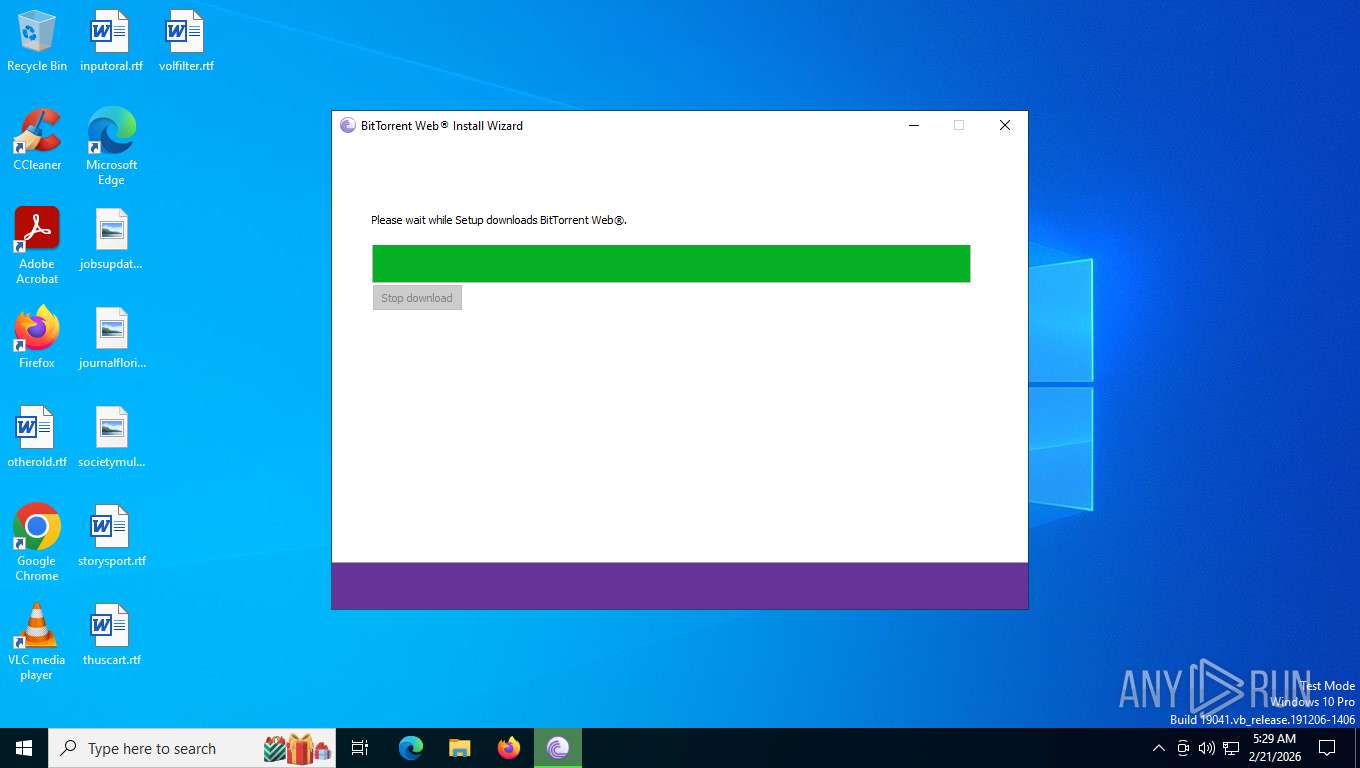
Task: Open the volume tray icon
Action: (1207, 748)
